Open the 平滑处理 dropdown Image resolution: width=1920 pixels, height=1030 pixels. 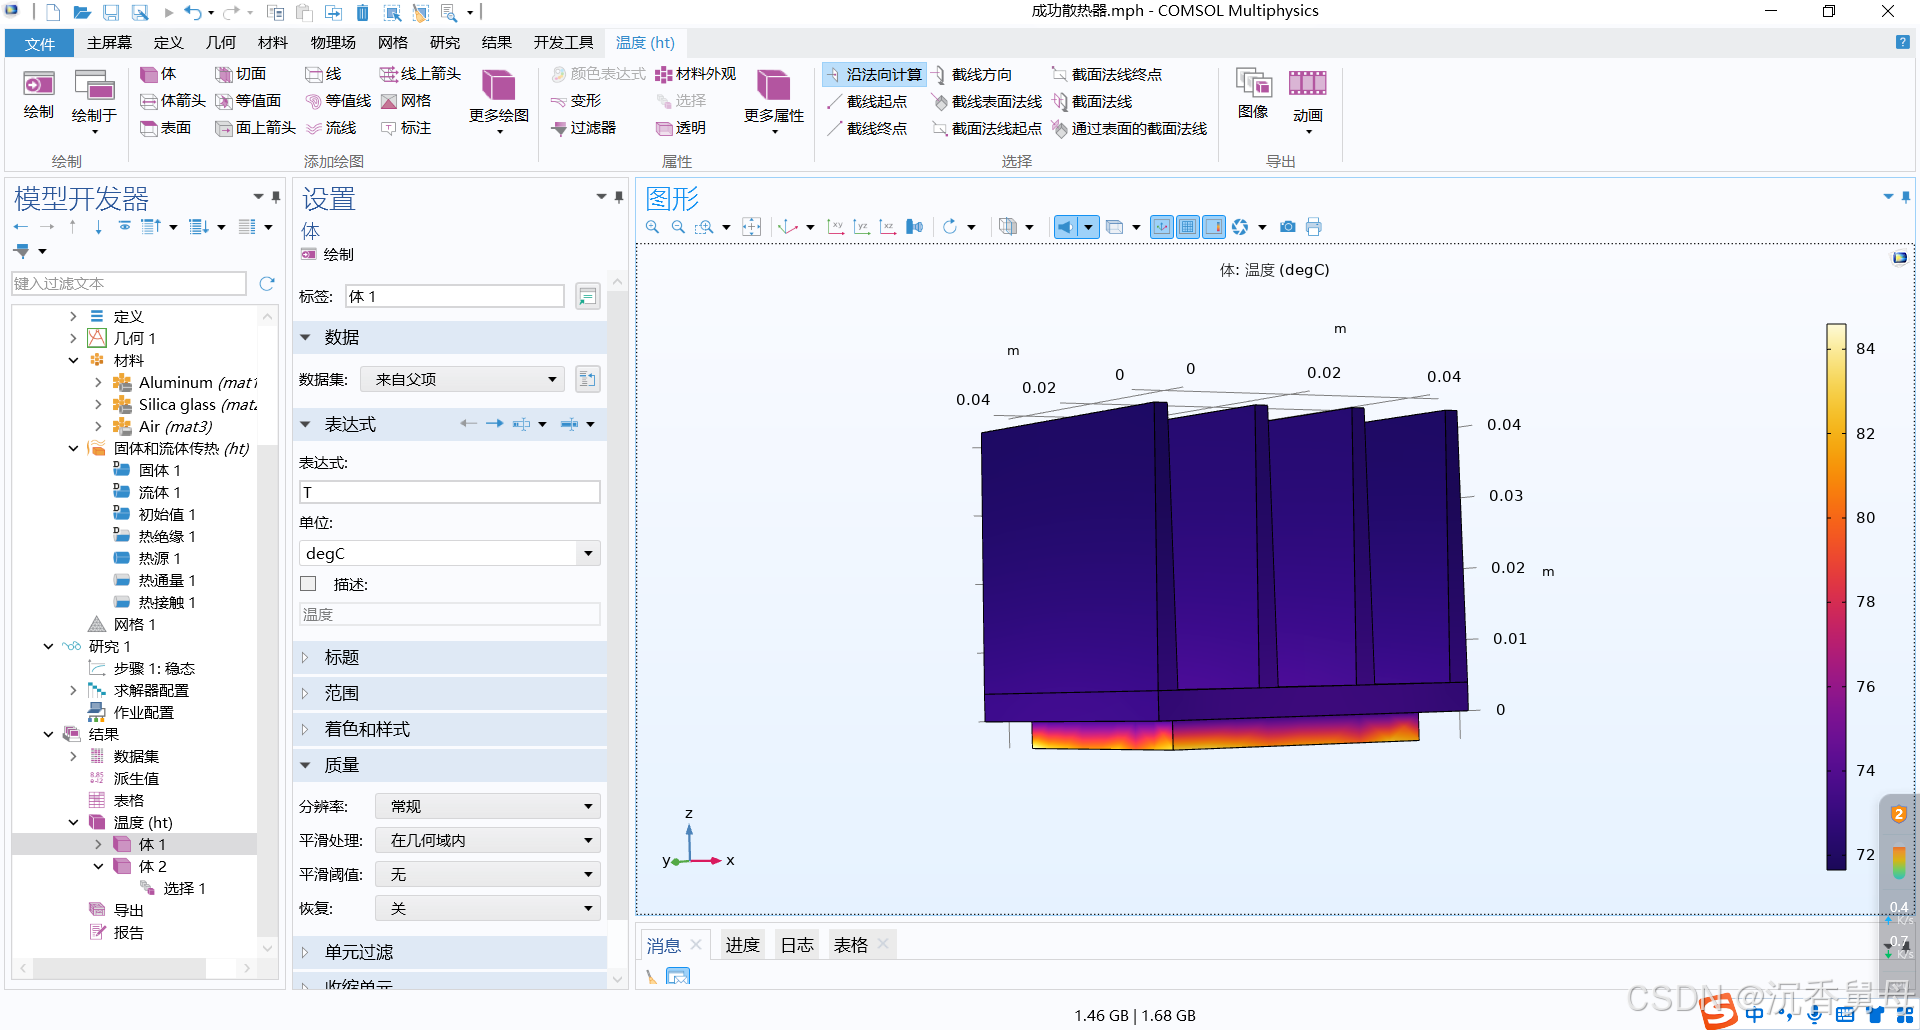tap(488, 840)
